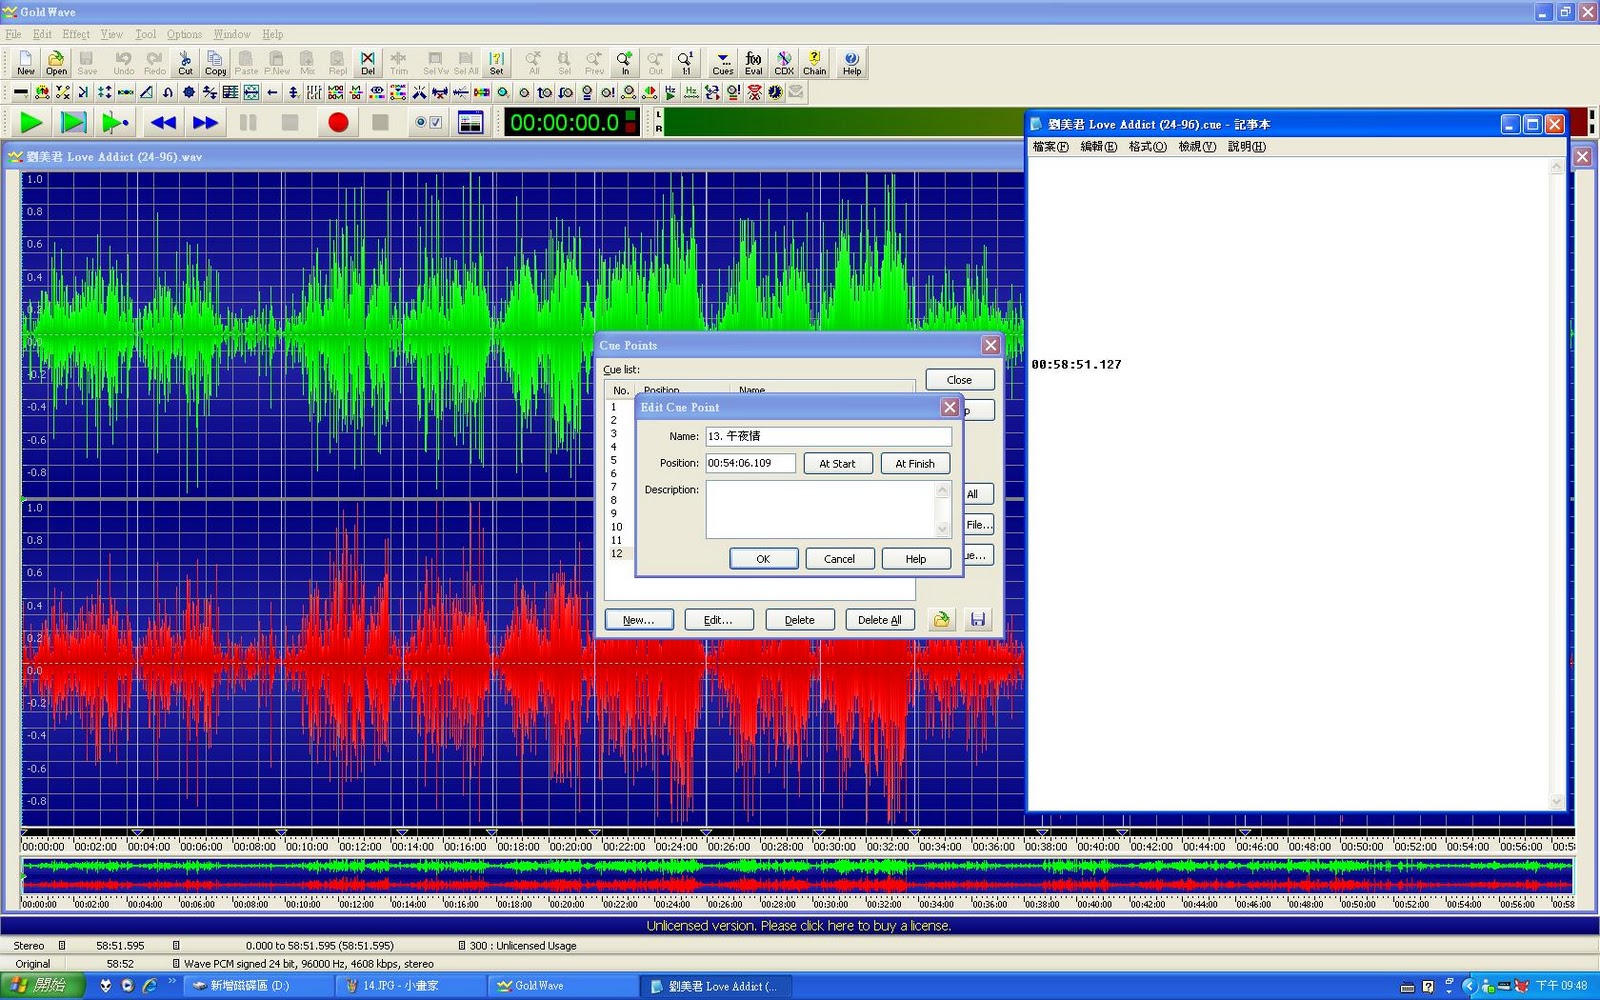Viewport: 1600px width, 1000px height.
Task: Click the Fast Forward double-arrow button
Action: 205,123
